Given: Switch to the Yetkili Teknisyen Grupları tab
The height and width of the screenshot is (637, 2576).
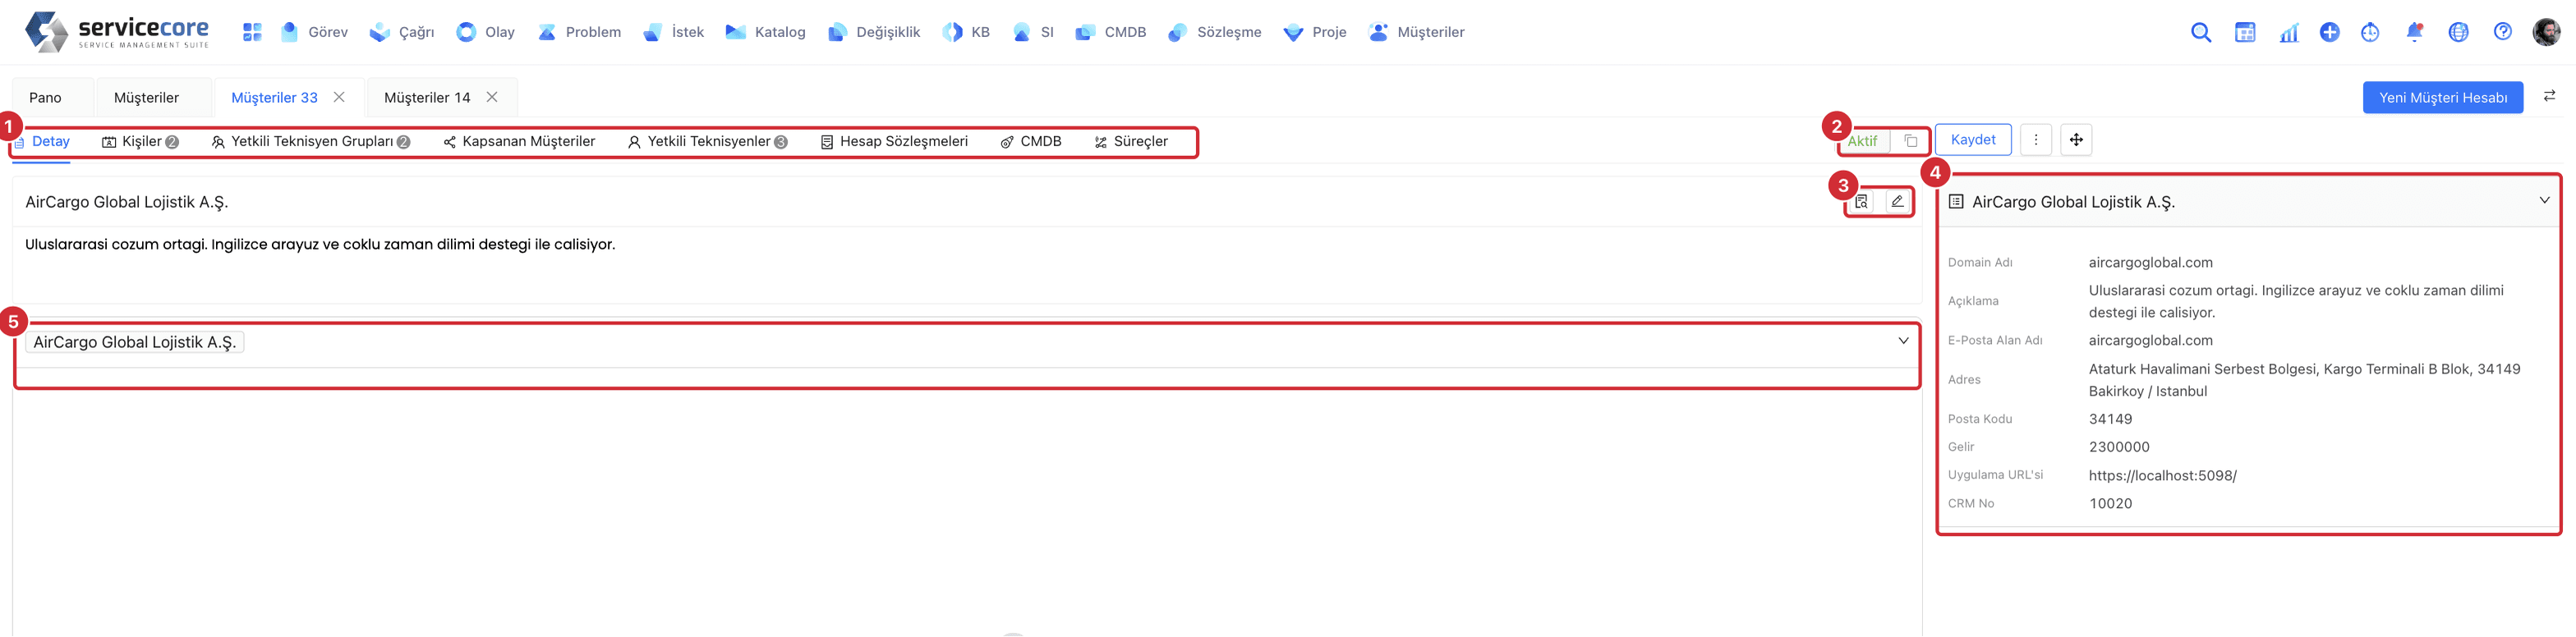Looking at the screenshot, I should (311, 142).
